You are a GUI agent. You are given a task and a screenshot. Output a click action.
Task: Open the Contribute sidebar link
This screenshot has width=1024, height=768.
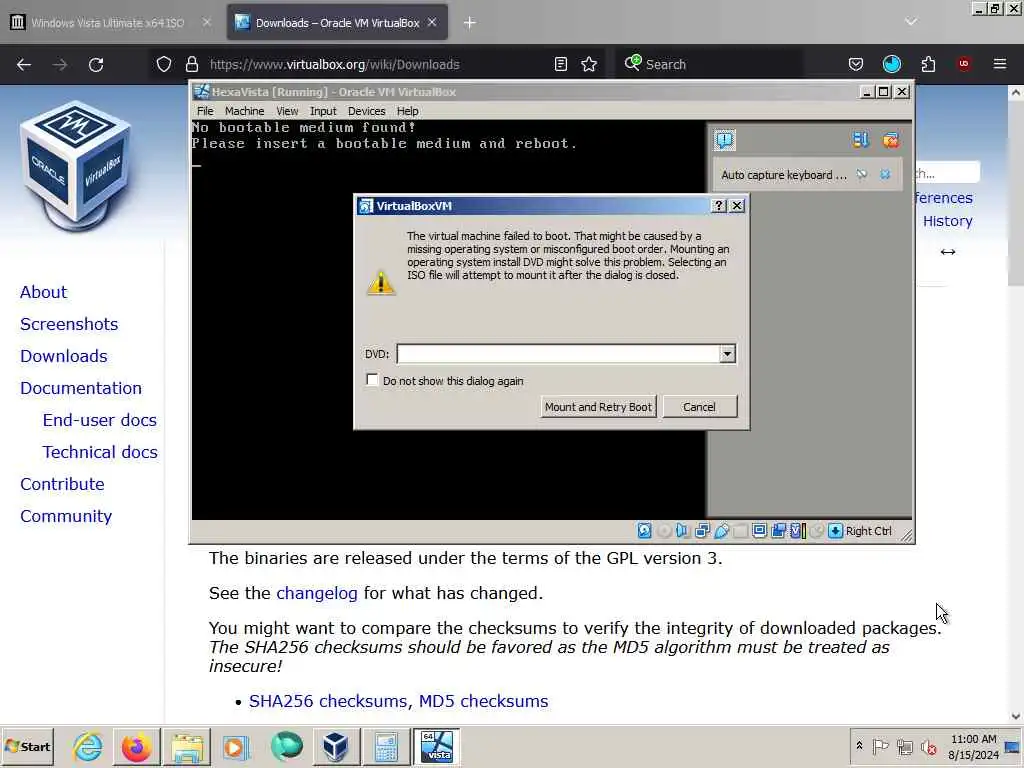(62, 484)
